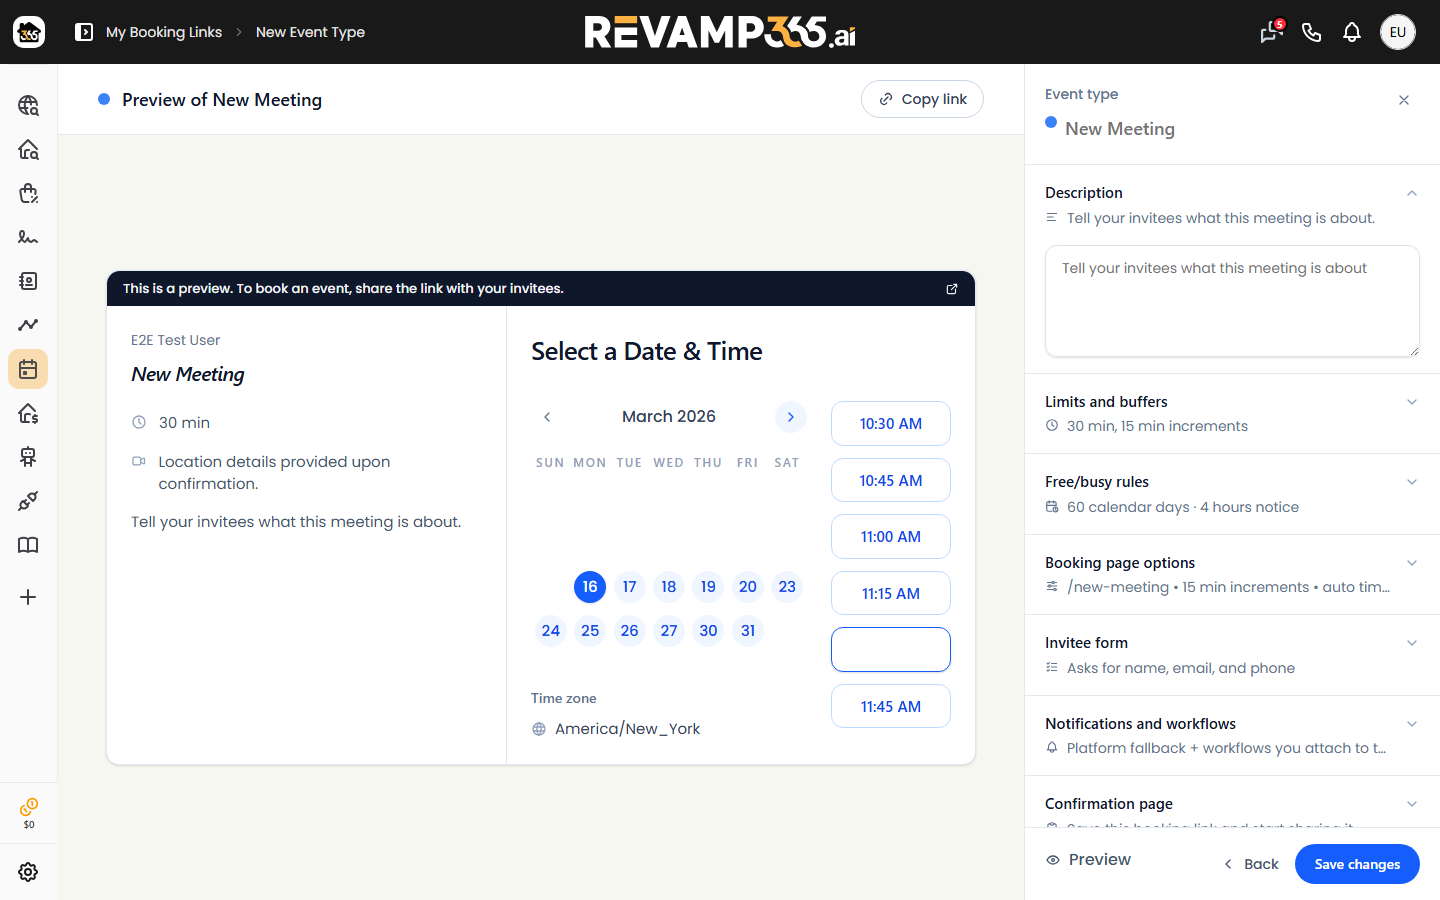This screenshot has width=1440, height=900.
Task: Click the America/New_York time zone text
Action: [627, 729]
